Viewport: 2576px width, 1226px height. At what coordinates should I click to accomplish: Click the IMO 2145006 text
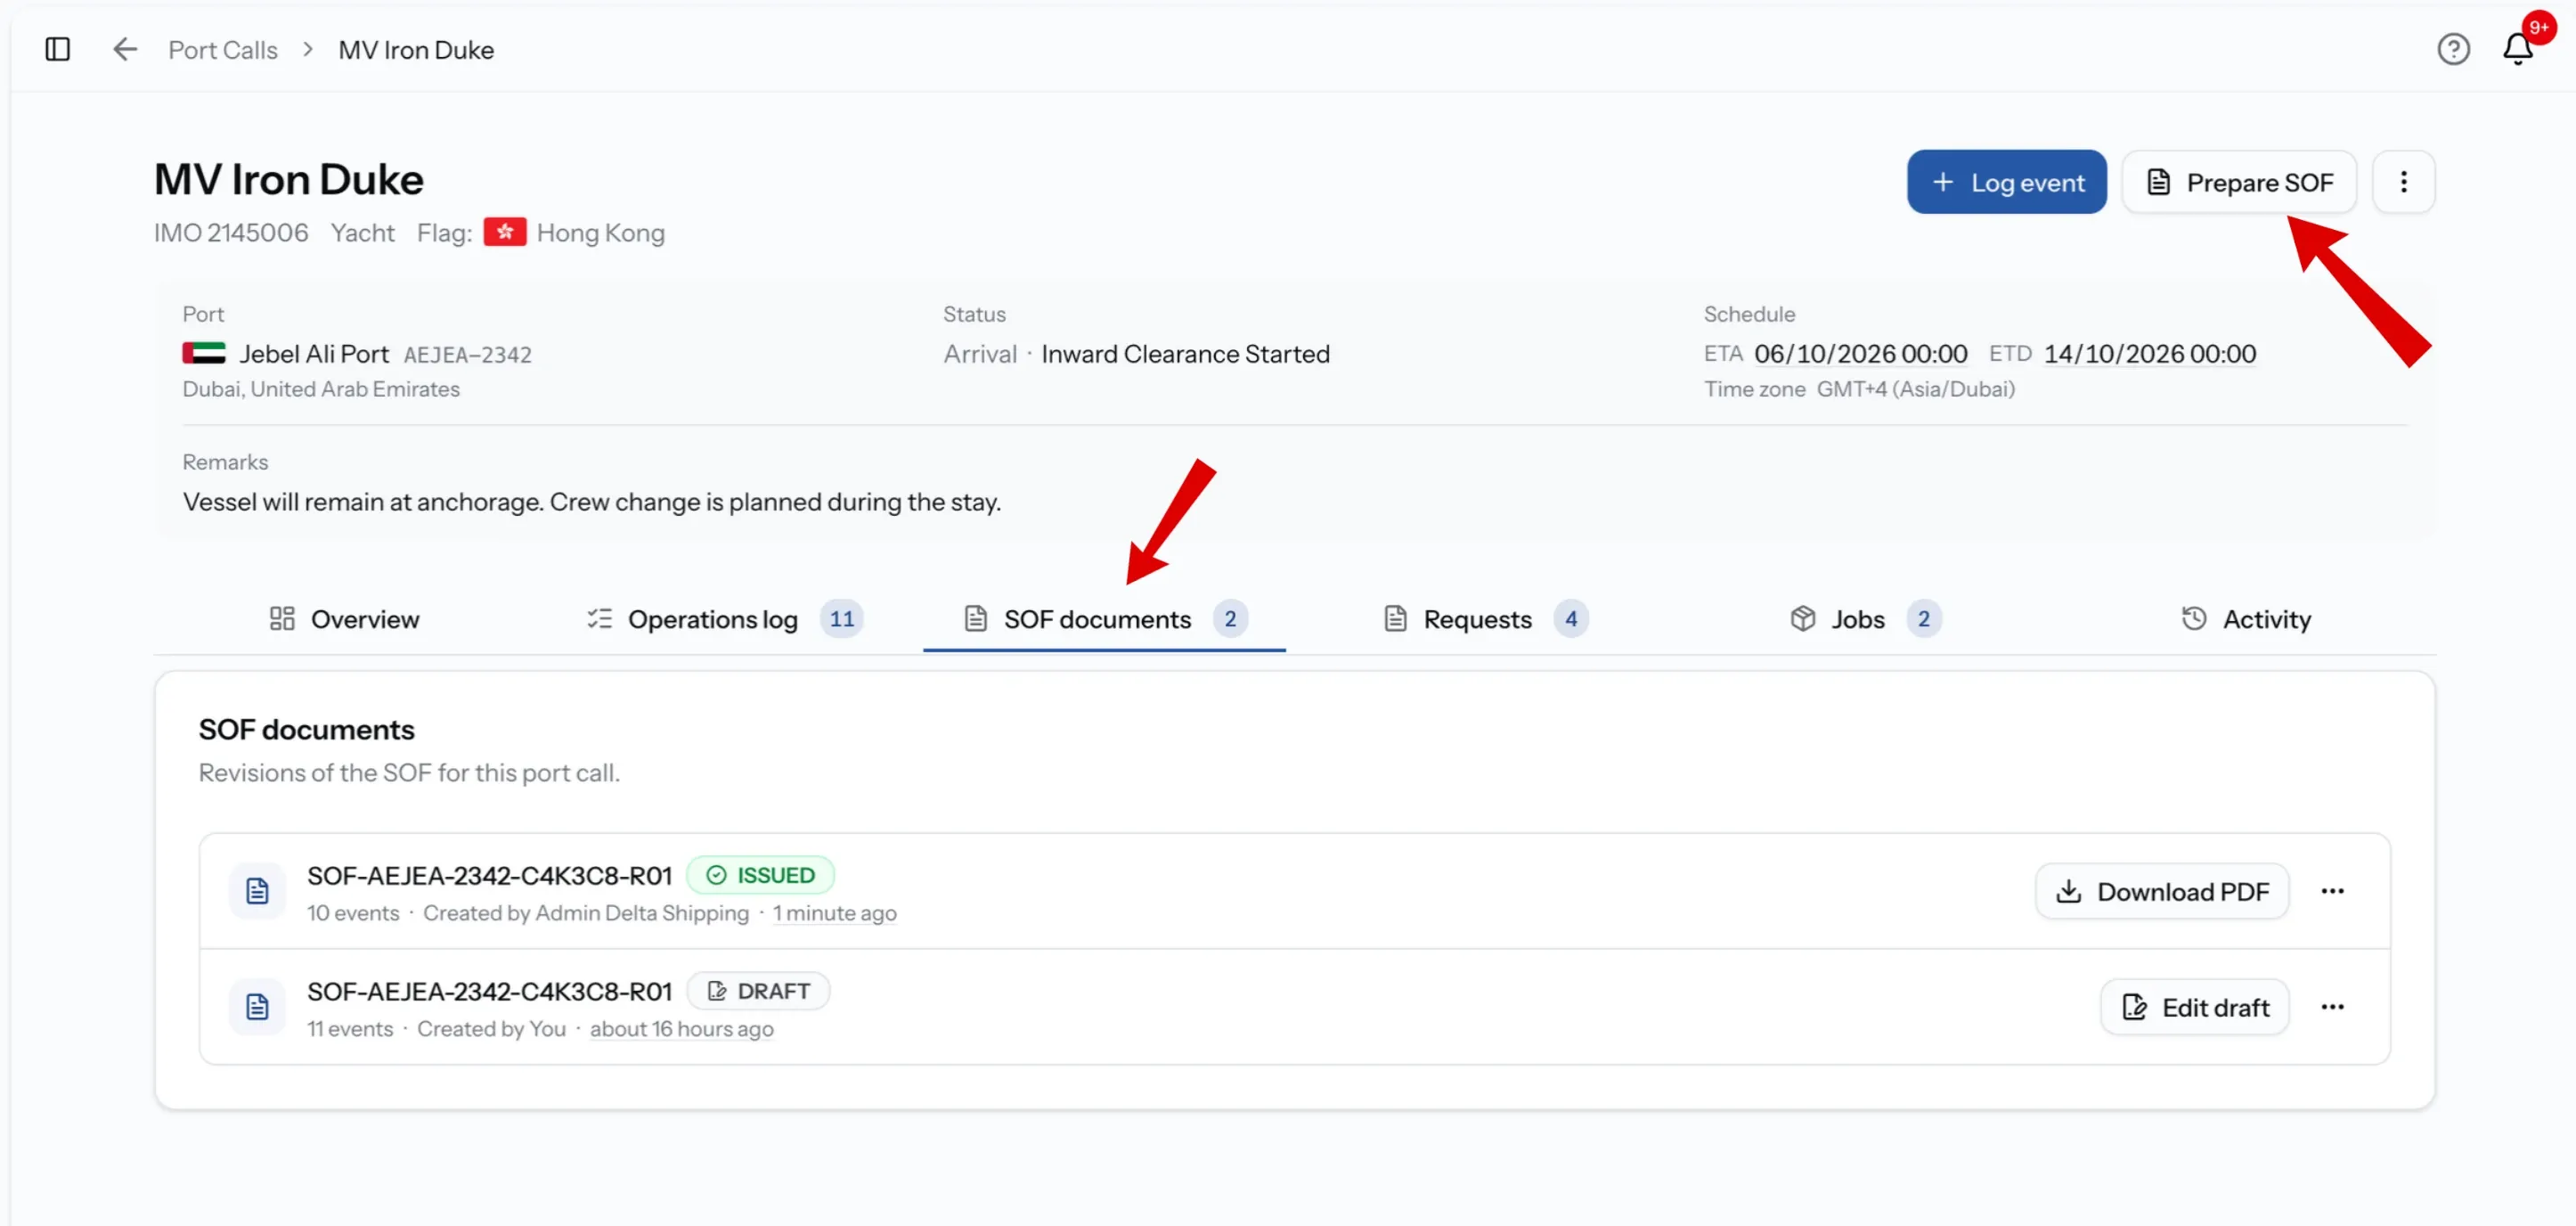pos(231,233)
